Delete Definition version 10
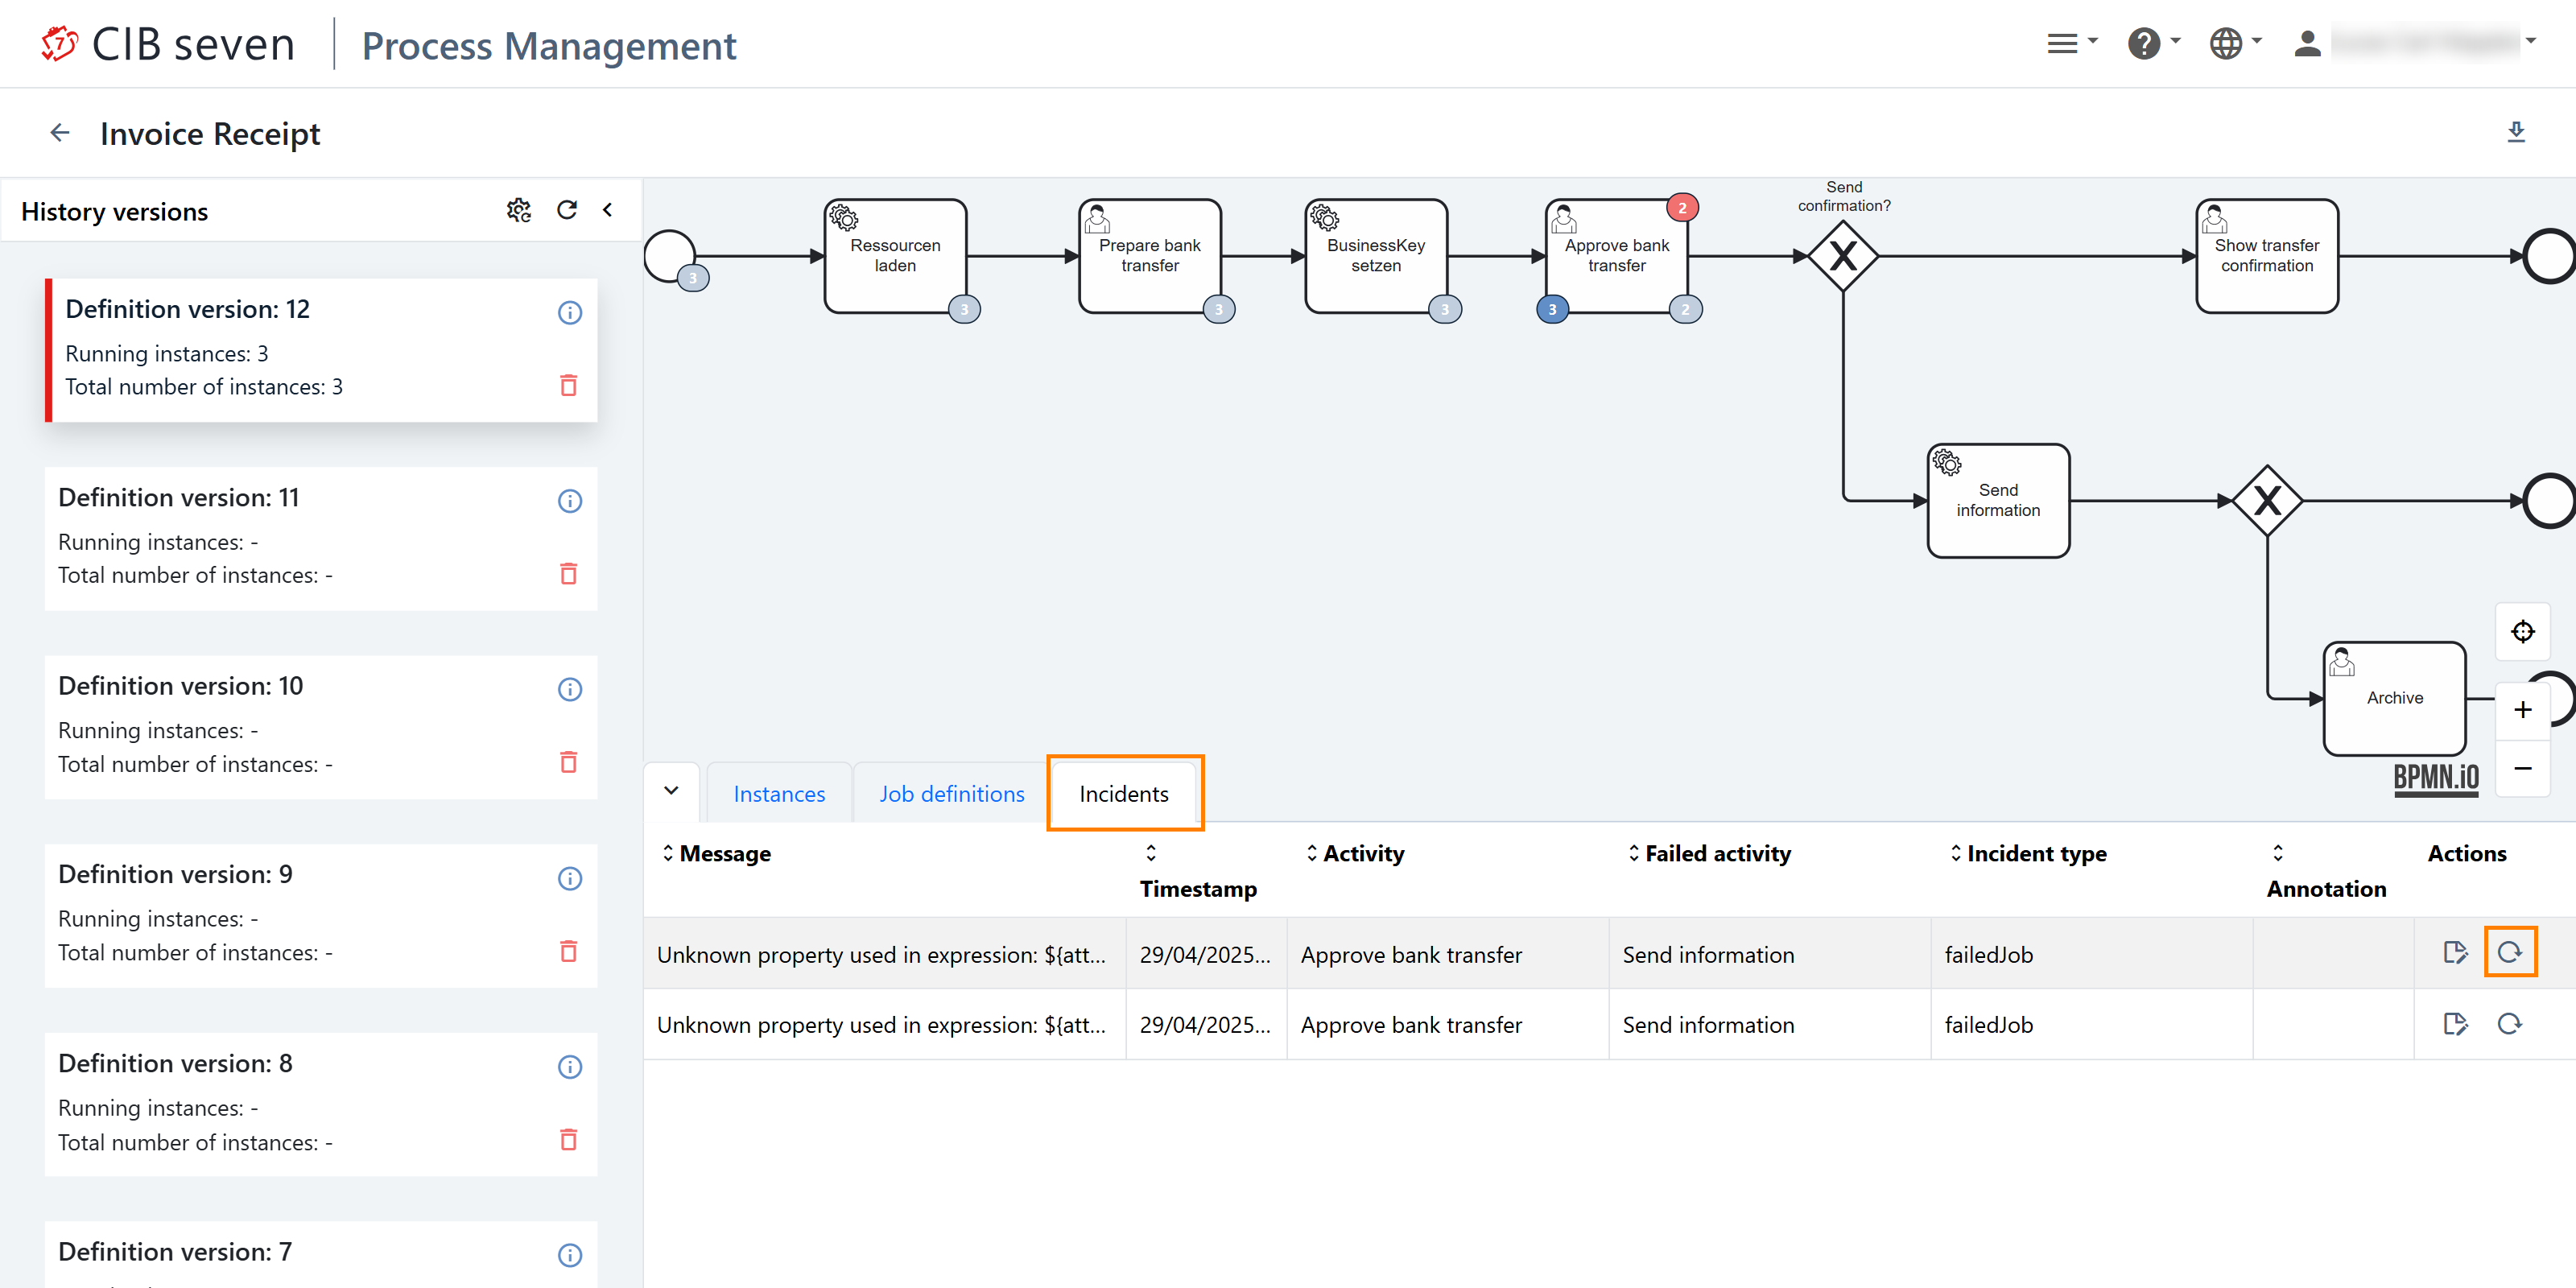 point(569,762)
